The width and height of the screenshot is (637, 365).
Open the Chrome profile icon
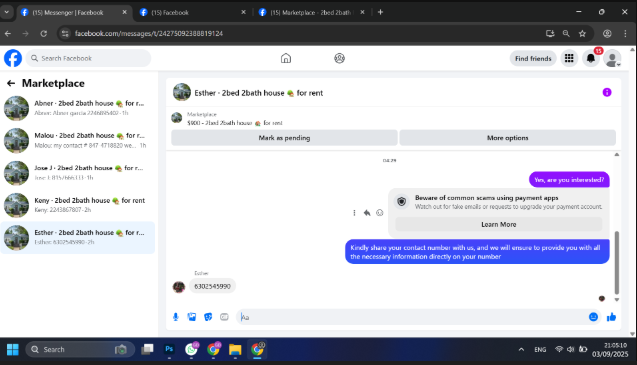coord(607,34)
